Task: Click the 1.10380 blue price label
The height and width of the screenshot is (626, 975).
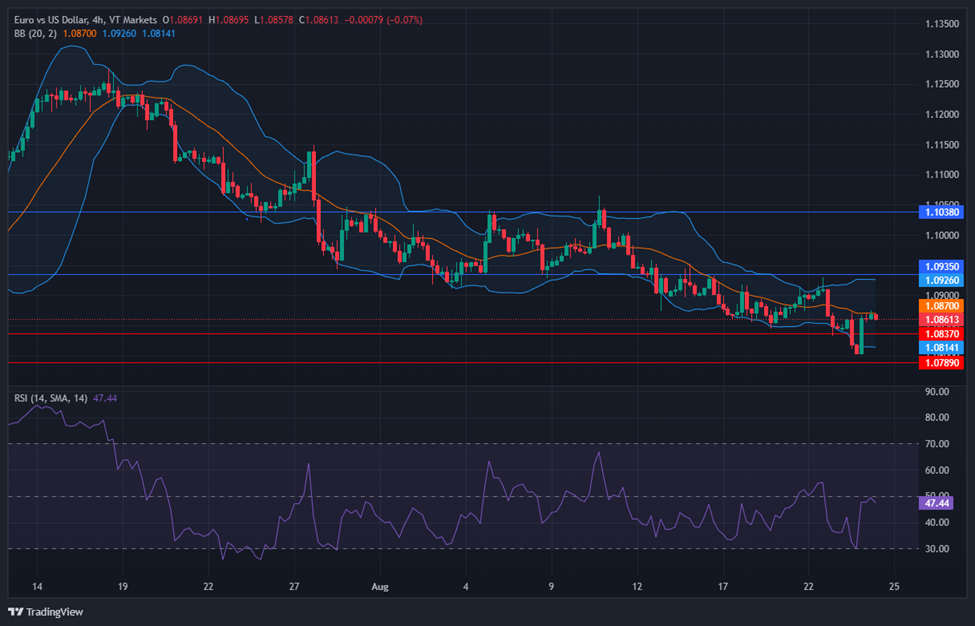Action: pos(943,212)
